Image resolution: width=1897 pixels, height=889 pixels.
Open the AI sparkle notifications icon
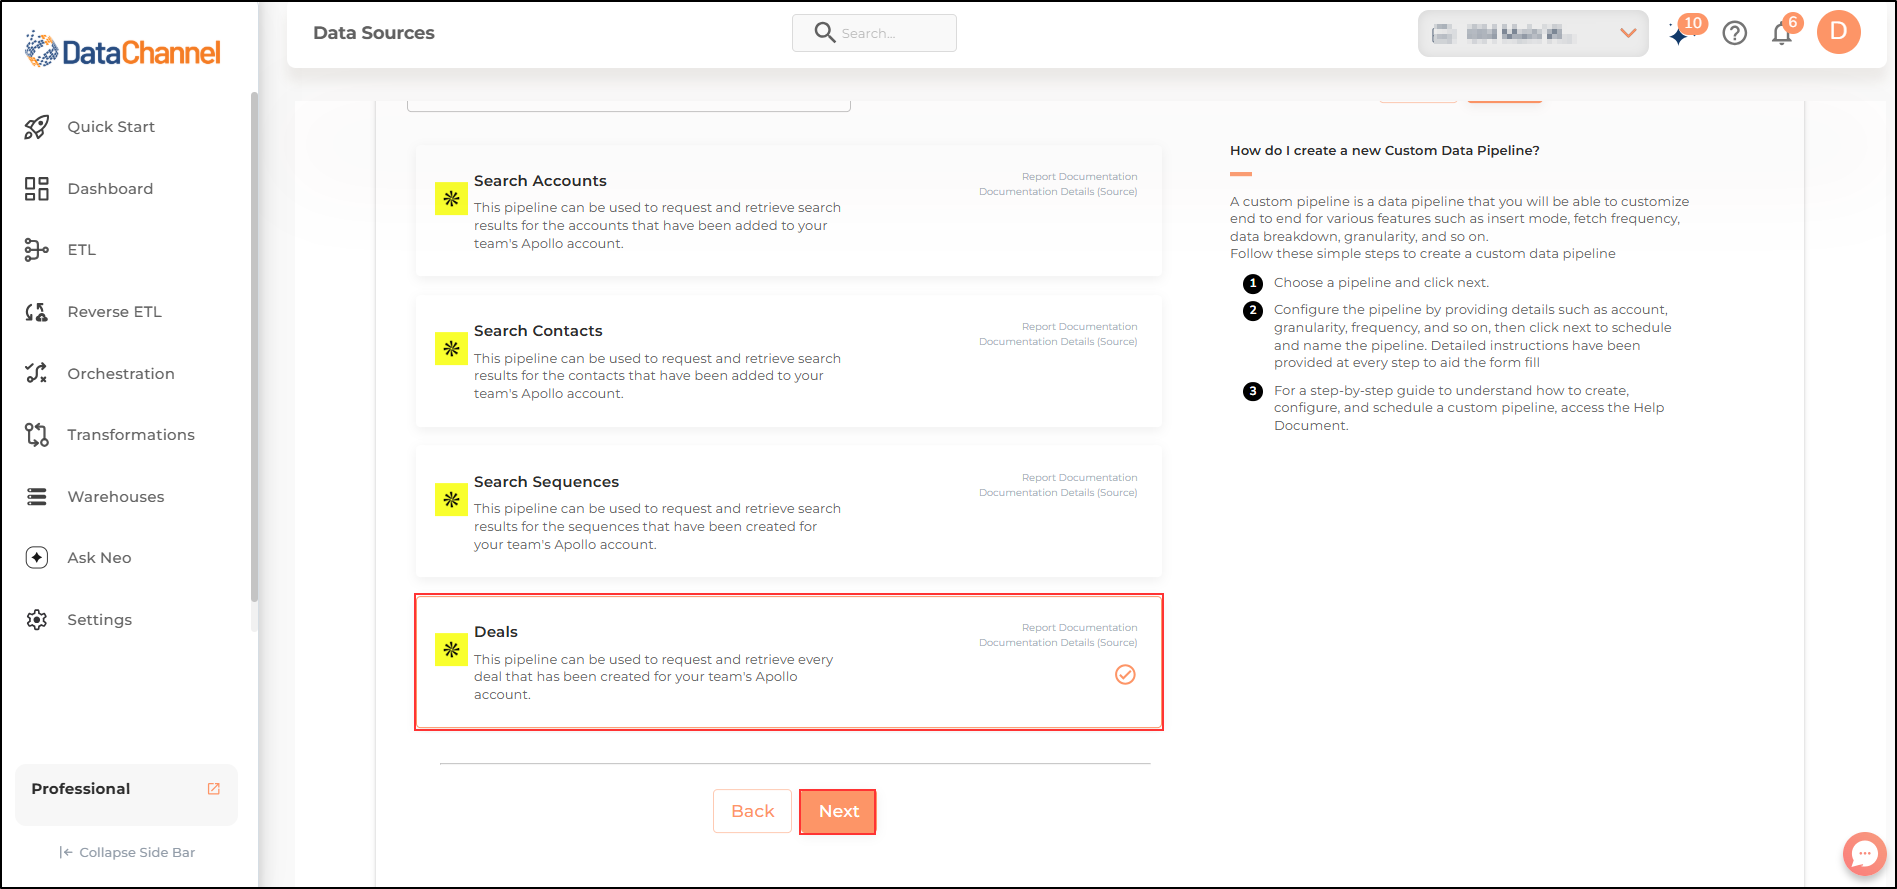click(x=1680, y=34)
